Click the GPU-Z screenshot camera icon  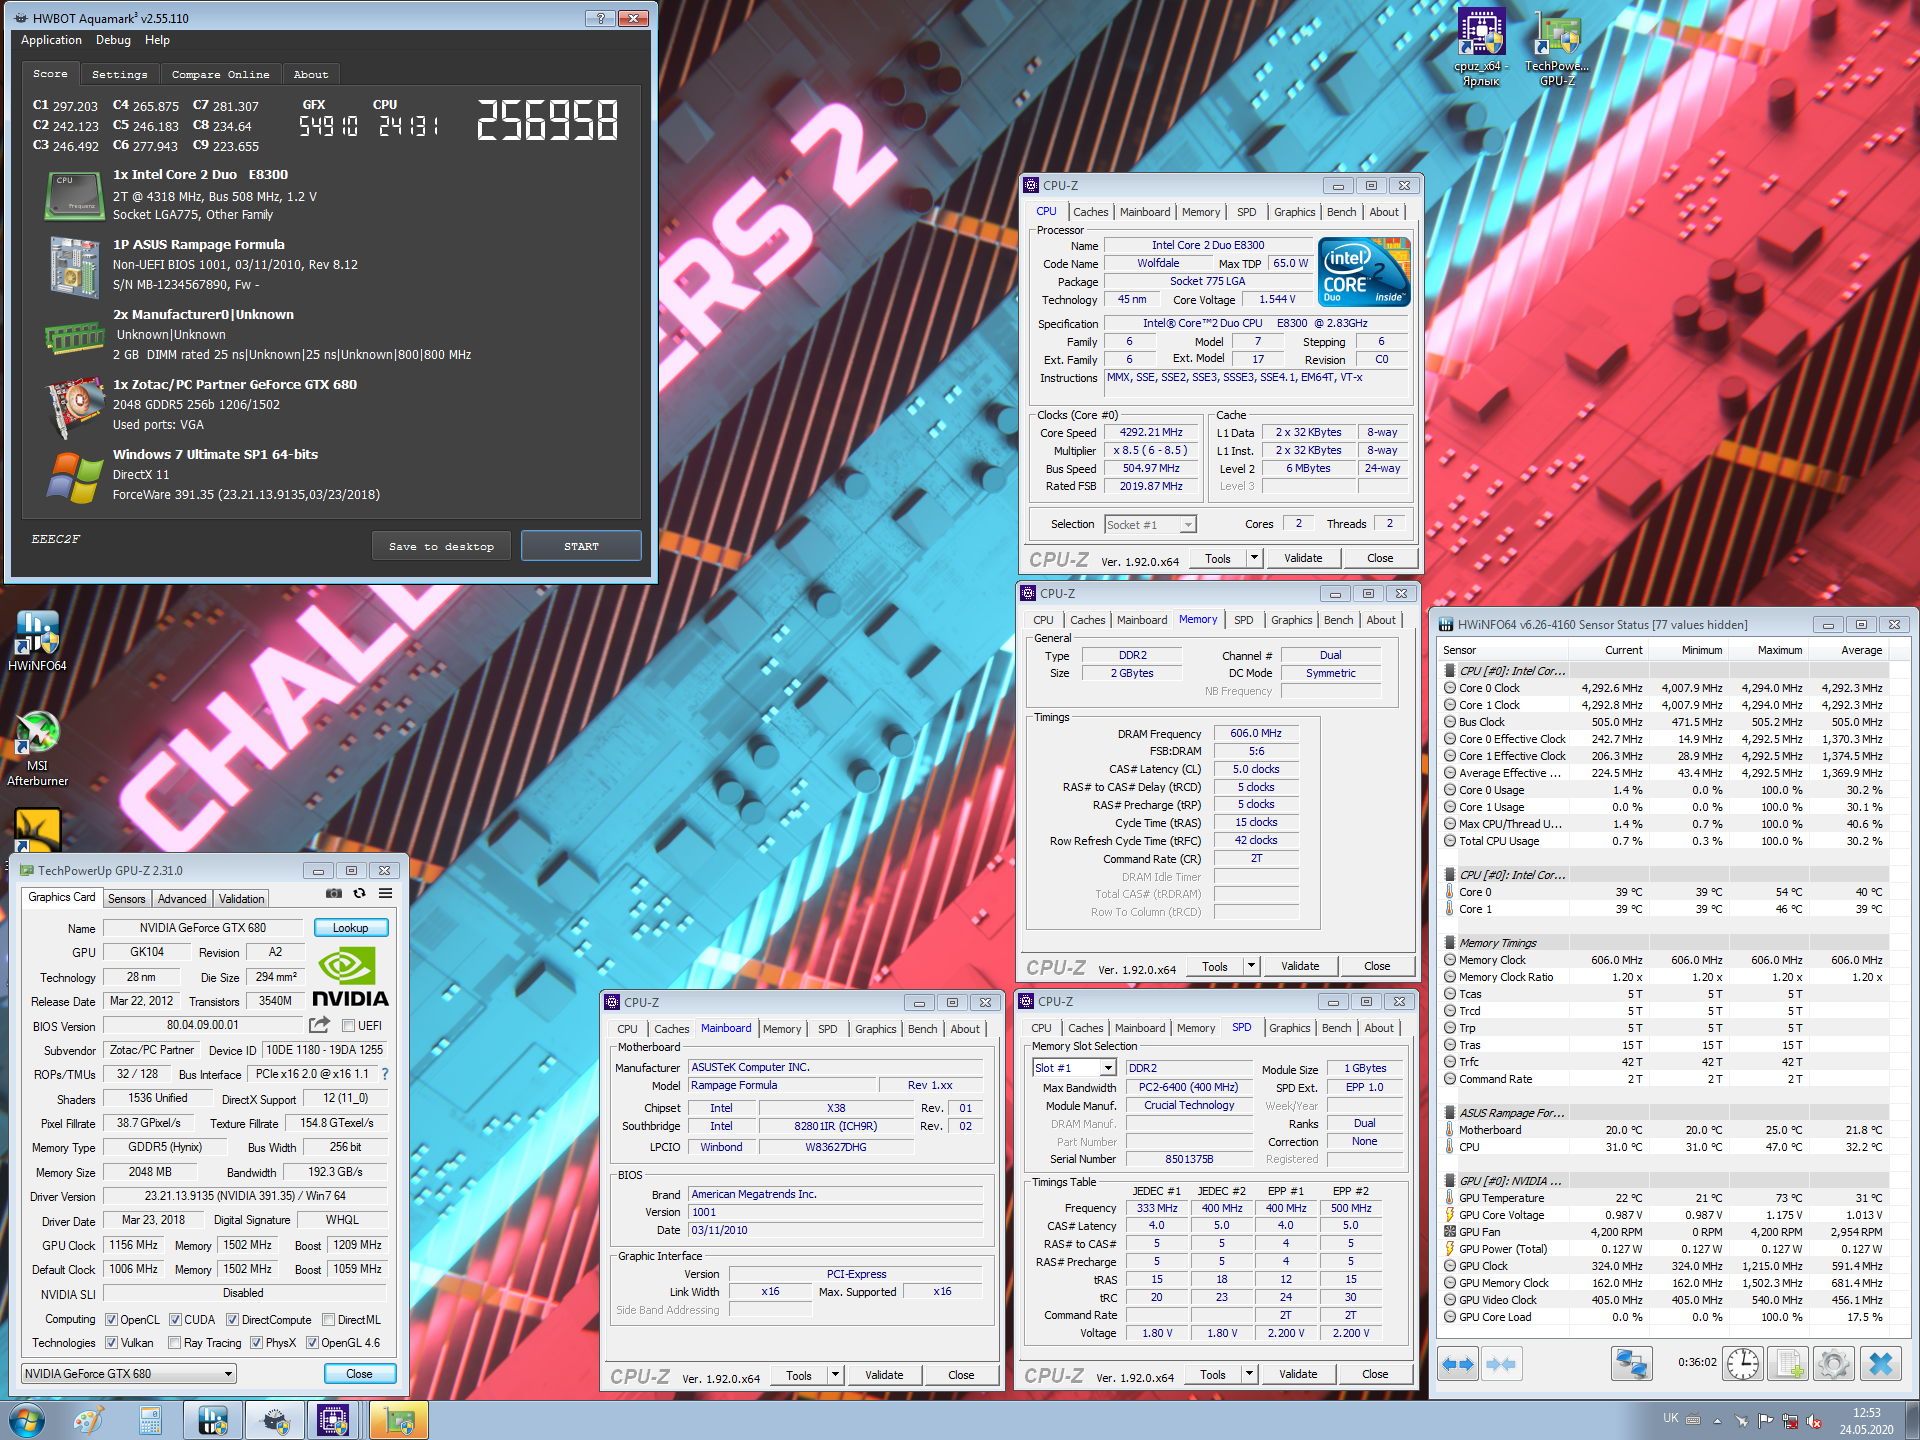point(334,893)
